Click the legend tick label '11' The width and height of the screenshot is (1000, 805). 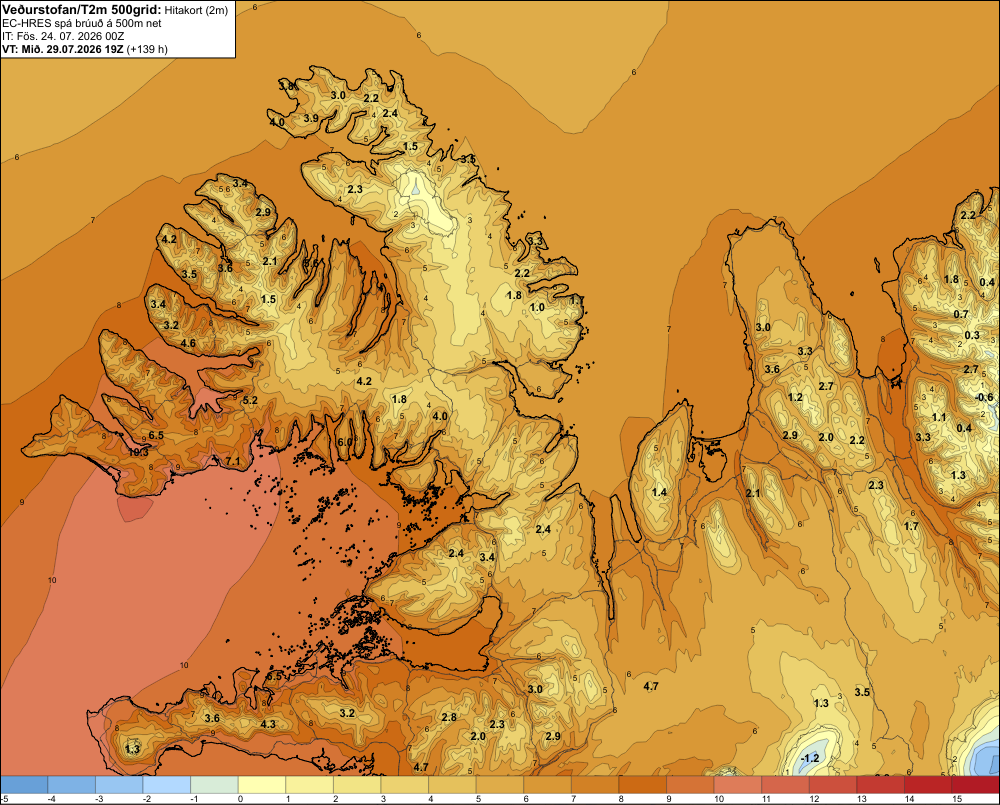coord(767,799)
